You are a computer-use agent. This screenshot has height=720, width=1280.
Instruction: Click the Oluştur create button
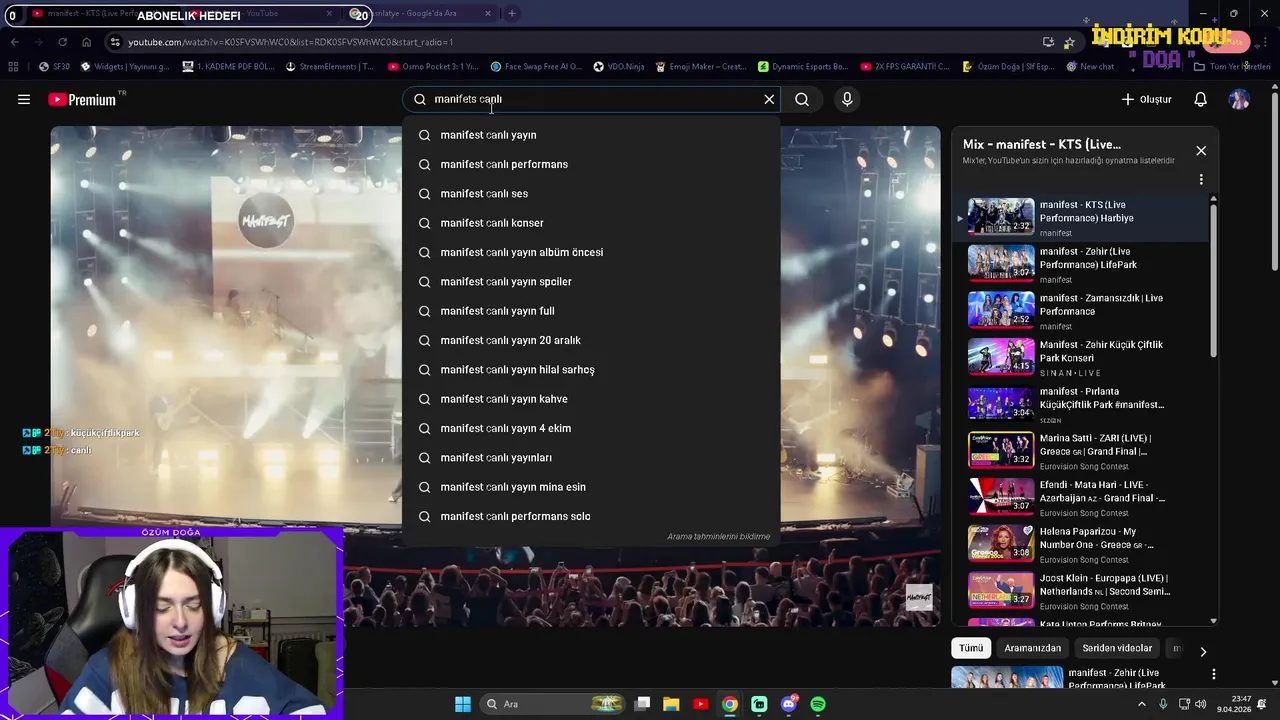click(x=1146, y=99)
